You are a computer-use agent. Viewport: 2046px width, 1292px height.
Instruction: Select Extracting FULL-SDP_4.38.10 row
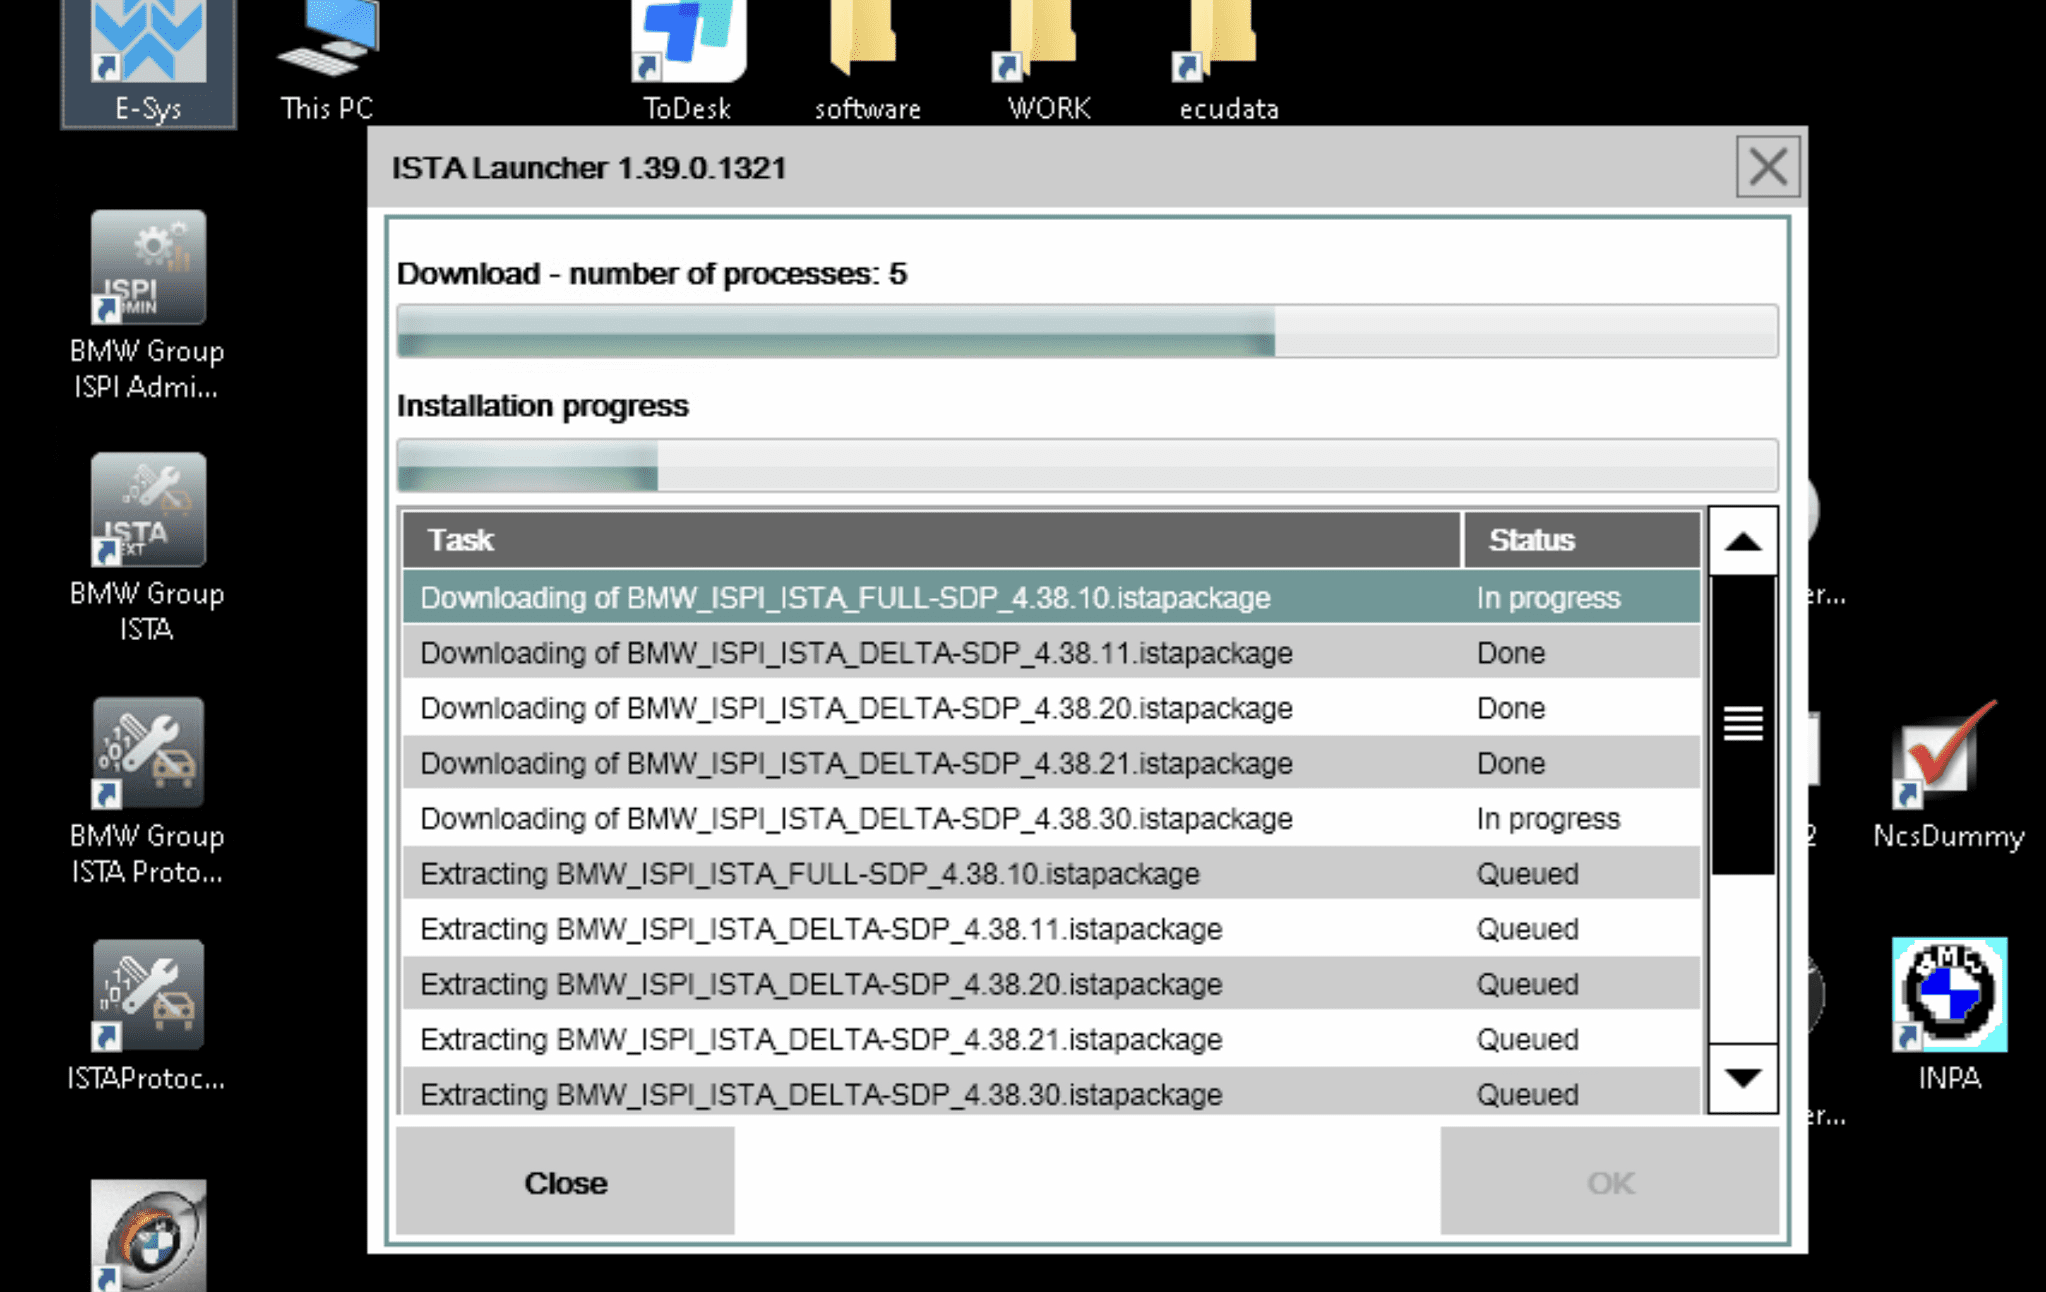[1052, 873]
